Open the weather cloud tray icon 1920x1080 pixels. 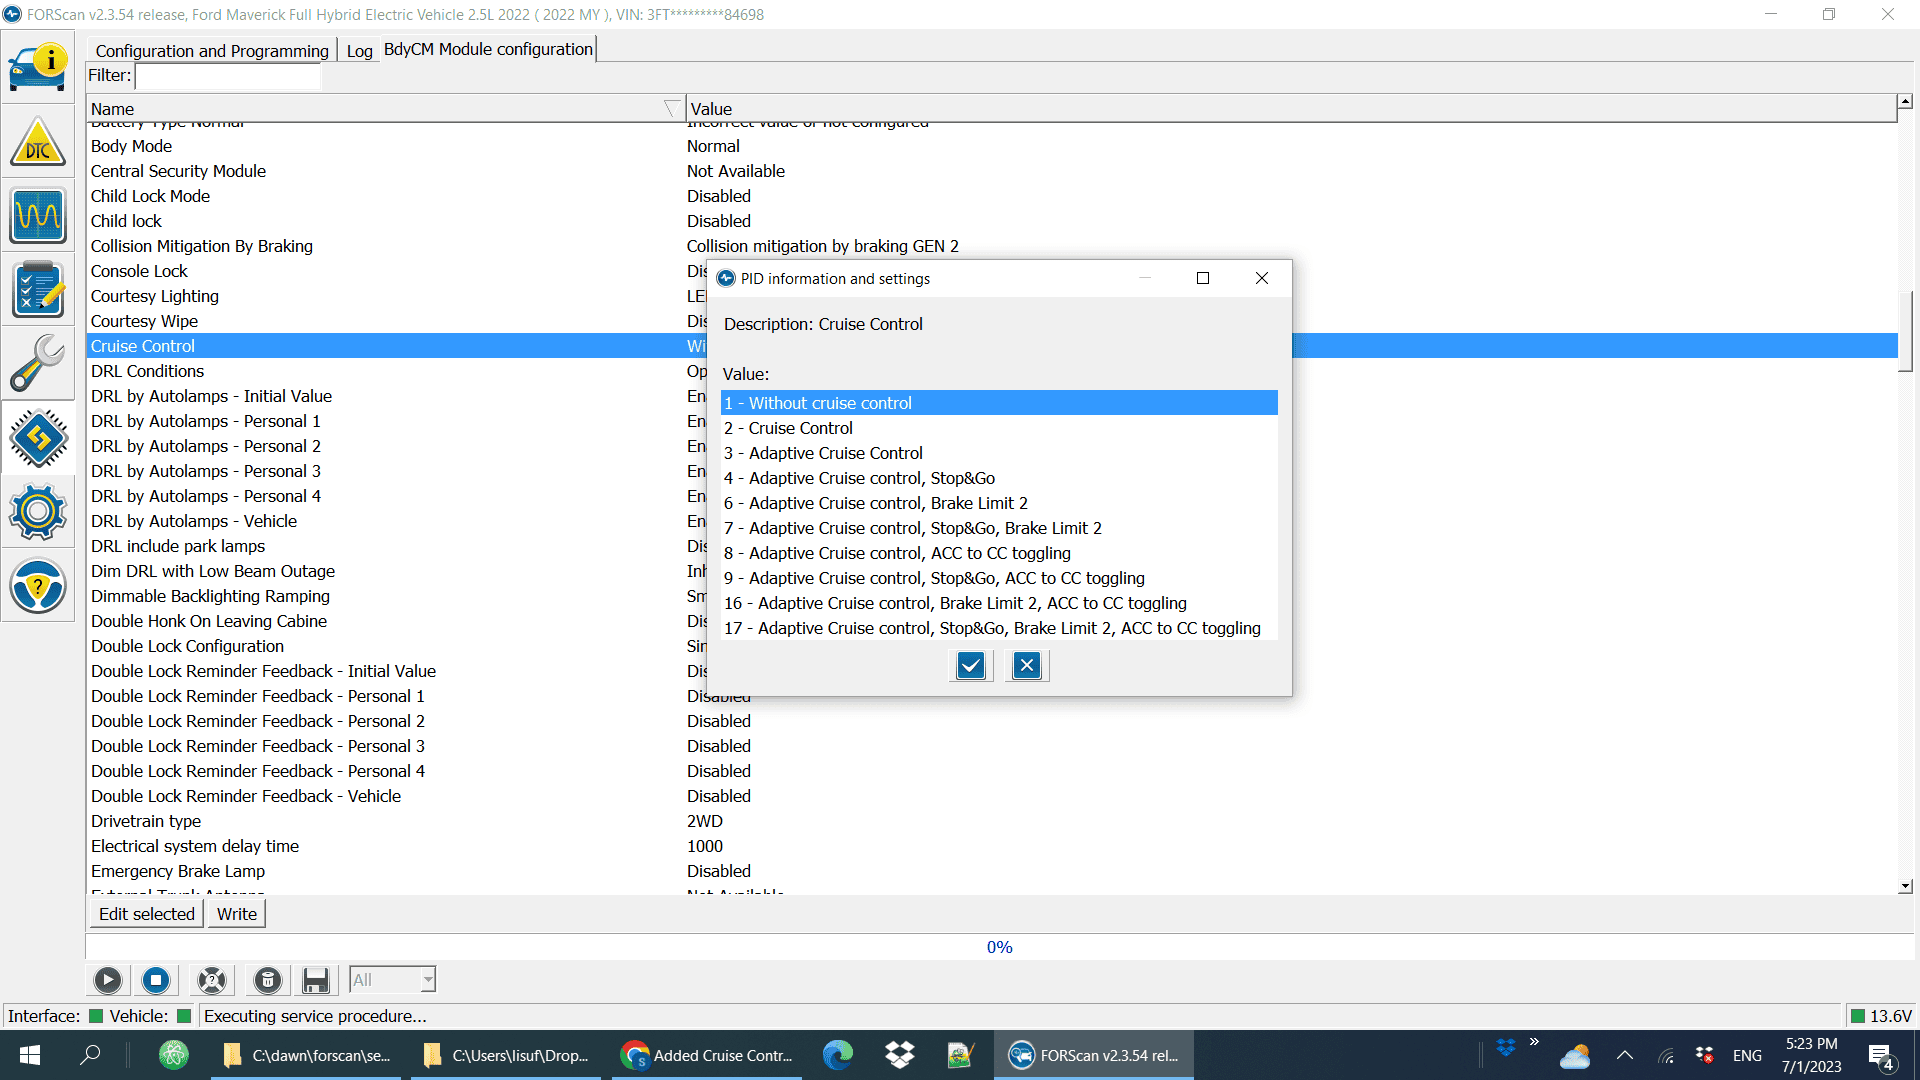[x=1575, y=1056]
